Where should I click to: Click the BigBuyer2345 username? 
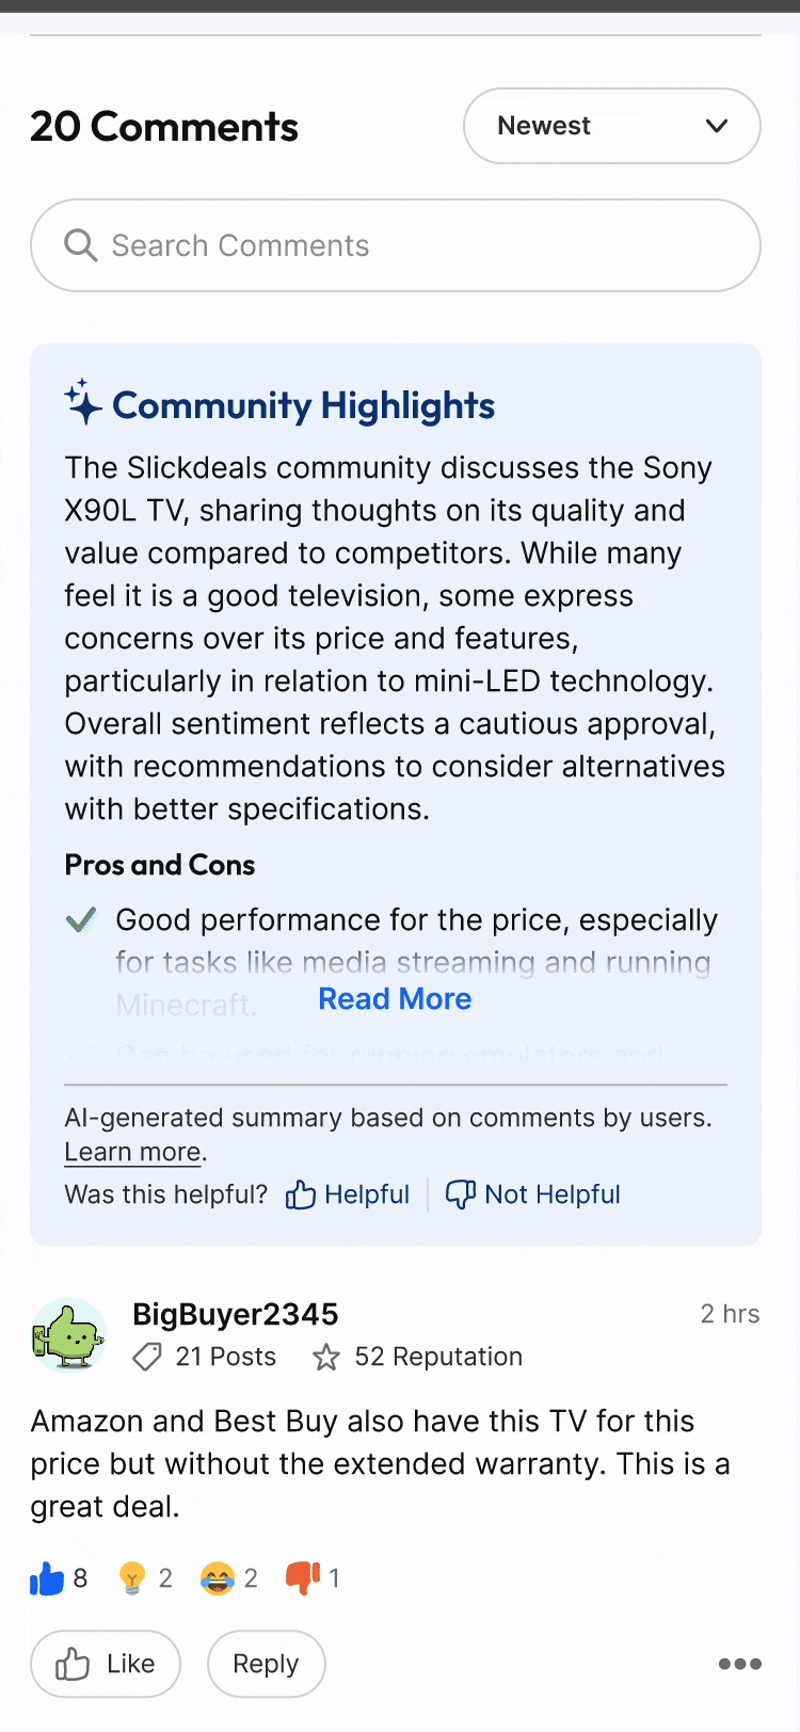(235, 1314)
